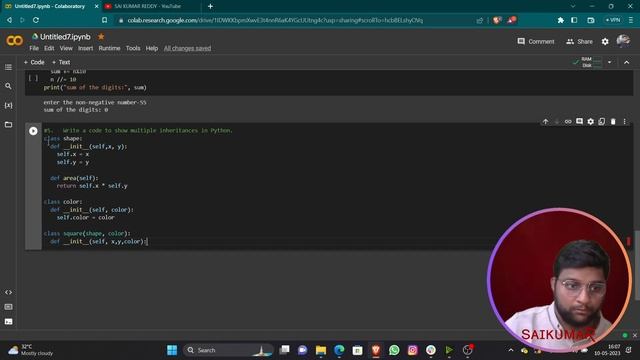Open code snippets panel
Viewport: 640px width, 360px height.
pos(8,292)
